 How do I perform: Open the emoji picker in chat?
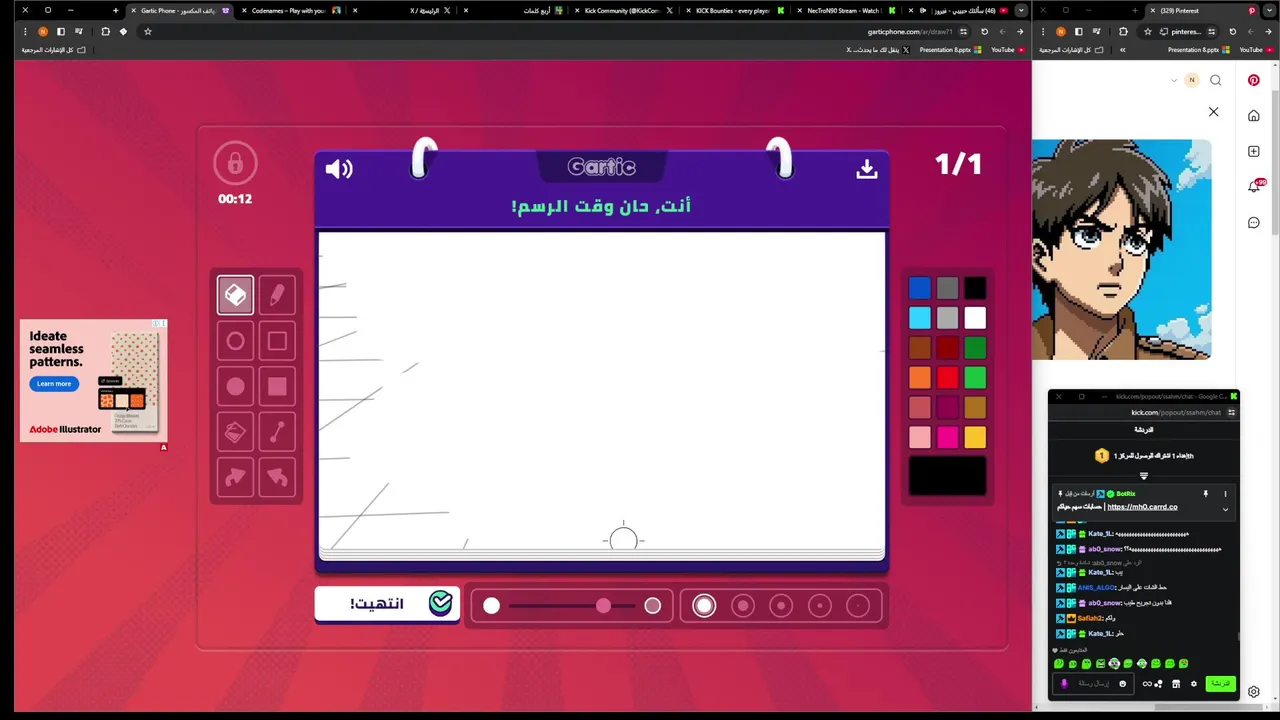1123,684
